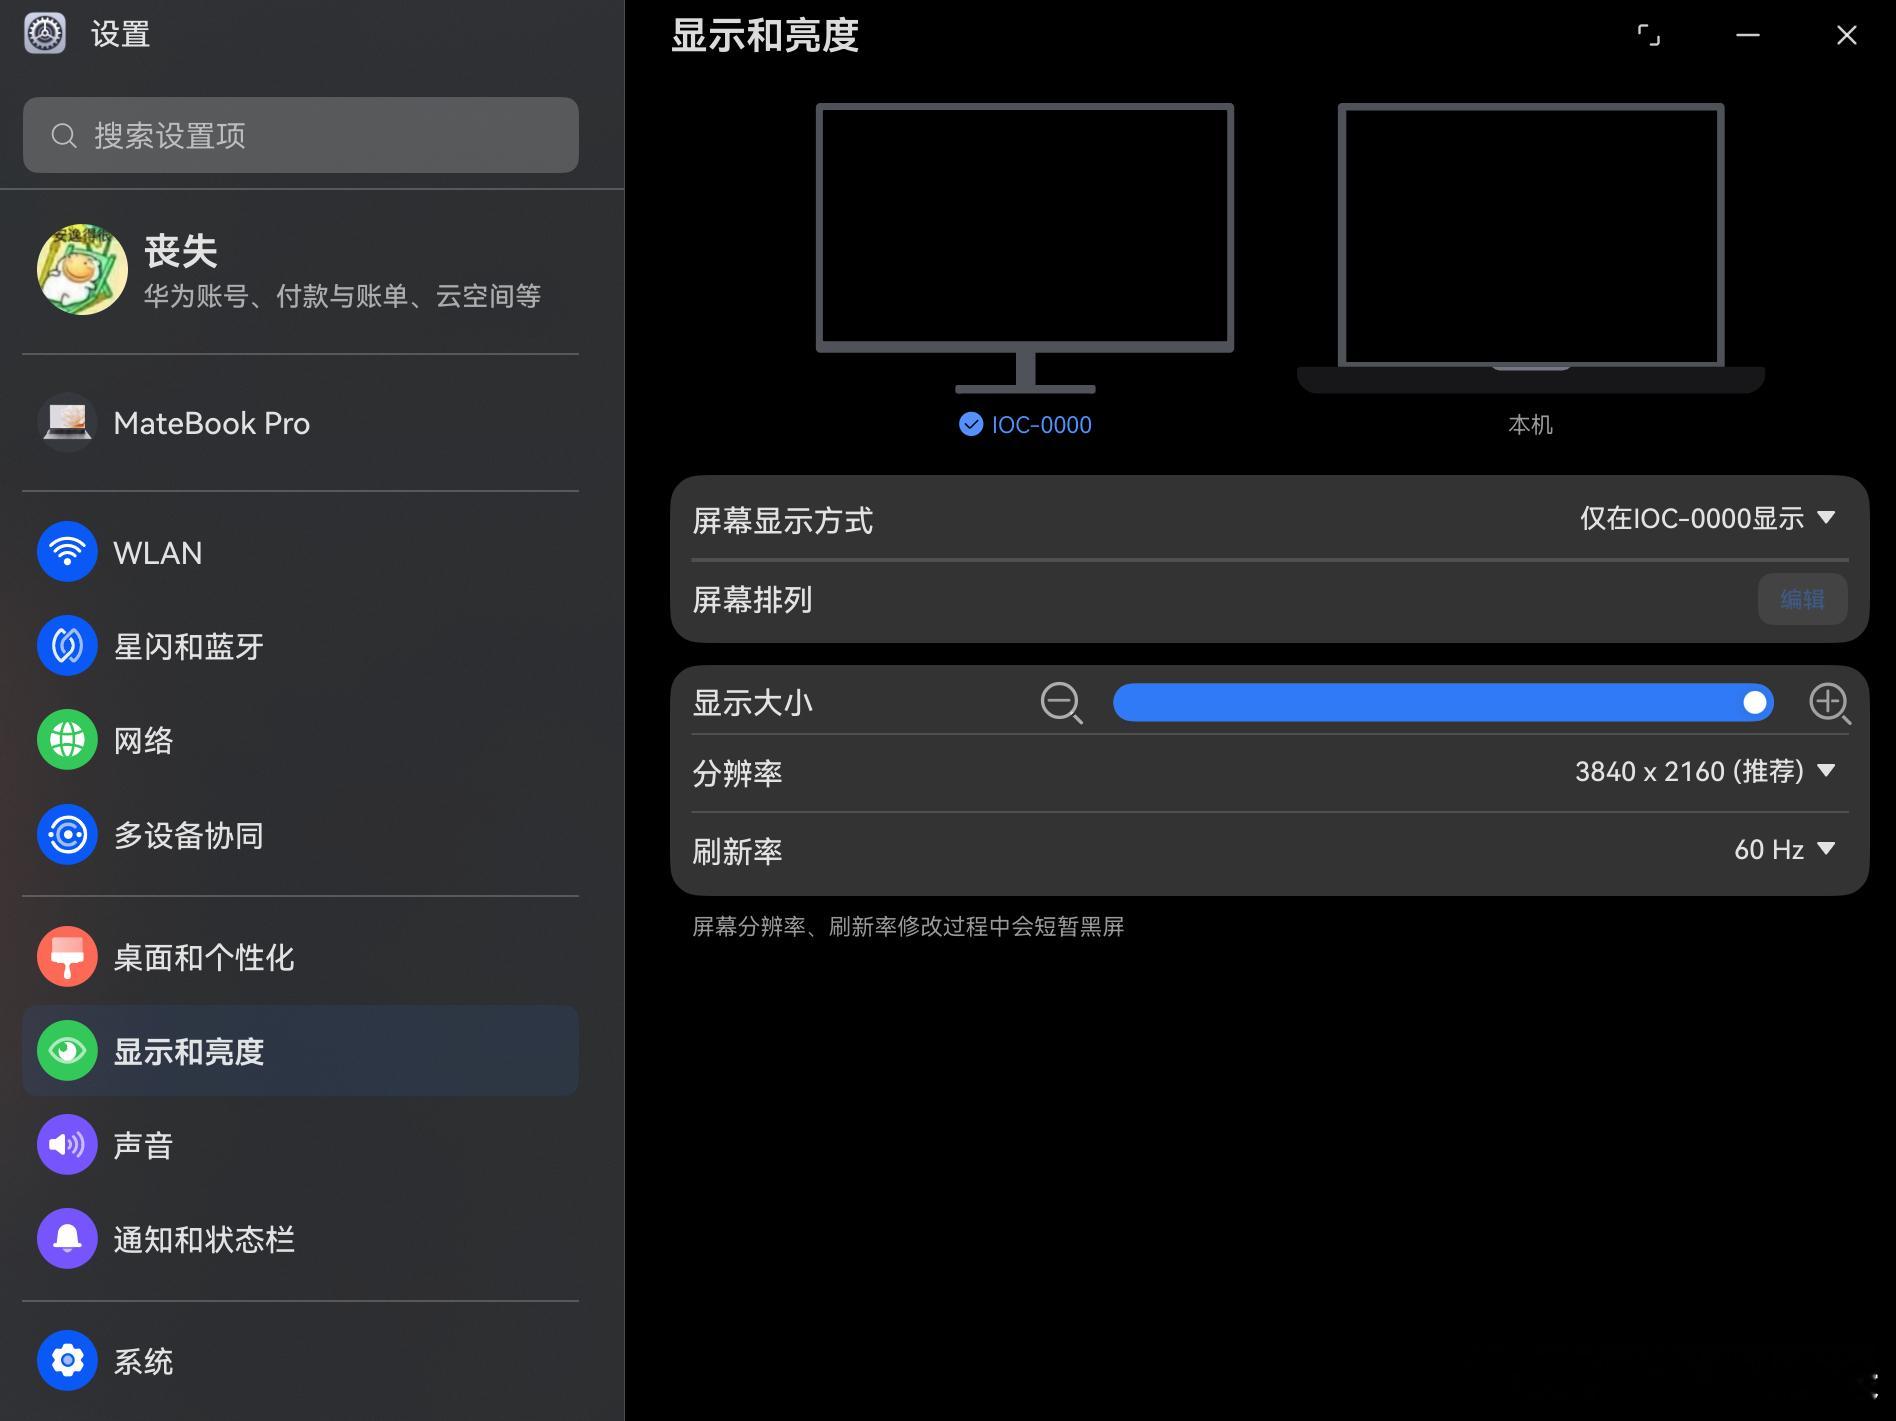Zoom out display size with minus magnifier
Image resolution: width=1896 pixels, height=1421 pixels.
click(x=1061, y=703)
